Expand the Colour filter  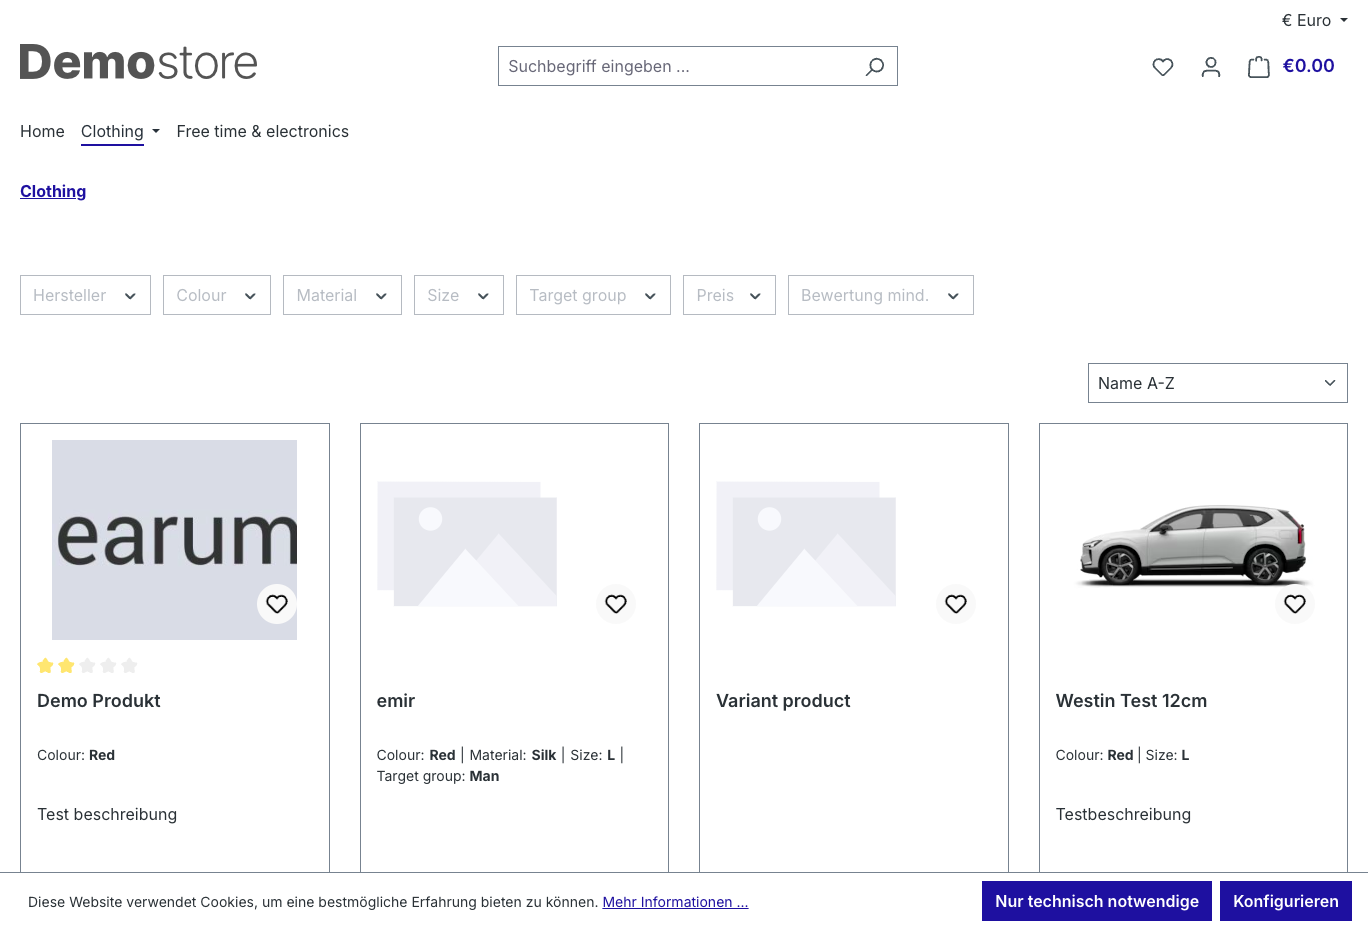[x=217, y=295]
